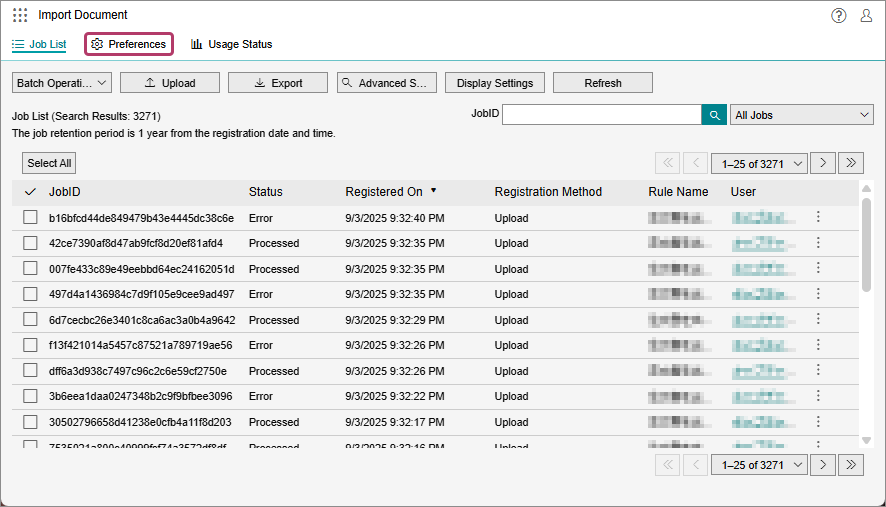Open the Usage Status tab
The image size is (886, 507).
click(x=231, y=44)
